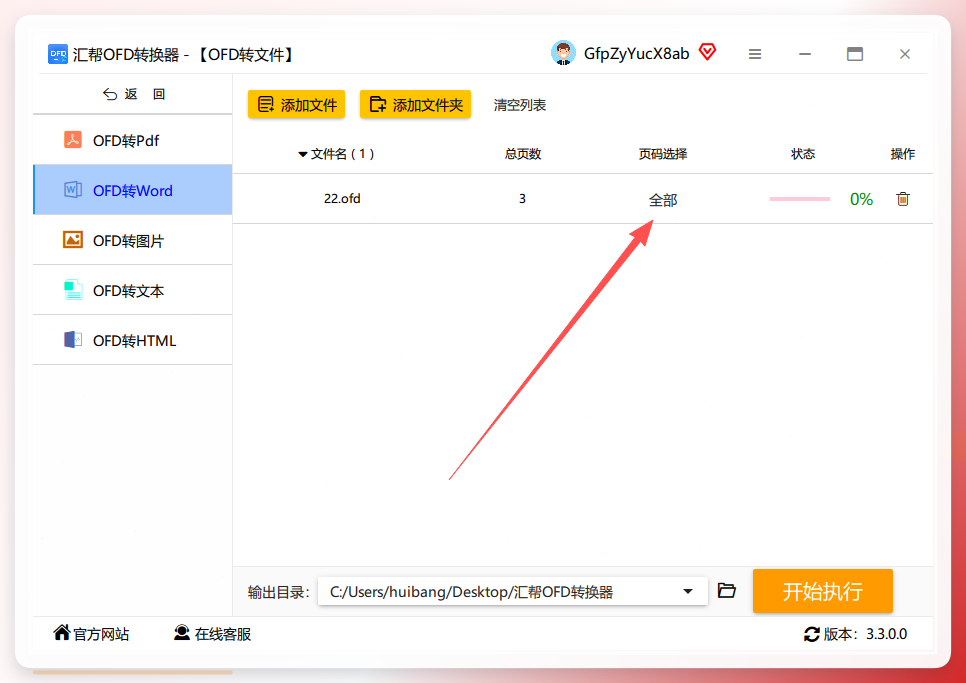The width and height of the screenshot is (966, 683).
Task: Open the user avatar profile
Action: click(x=563, y=54)
